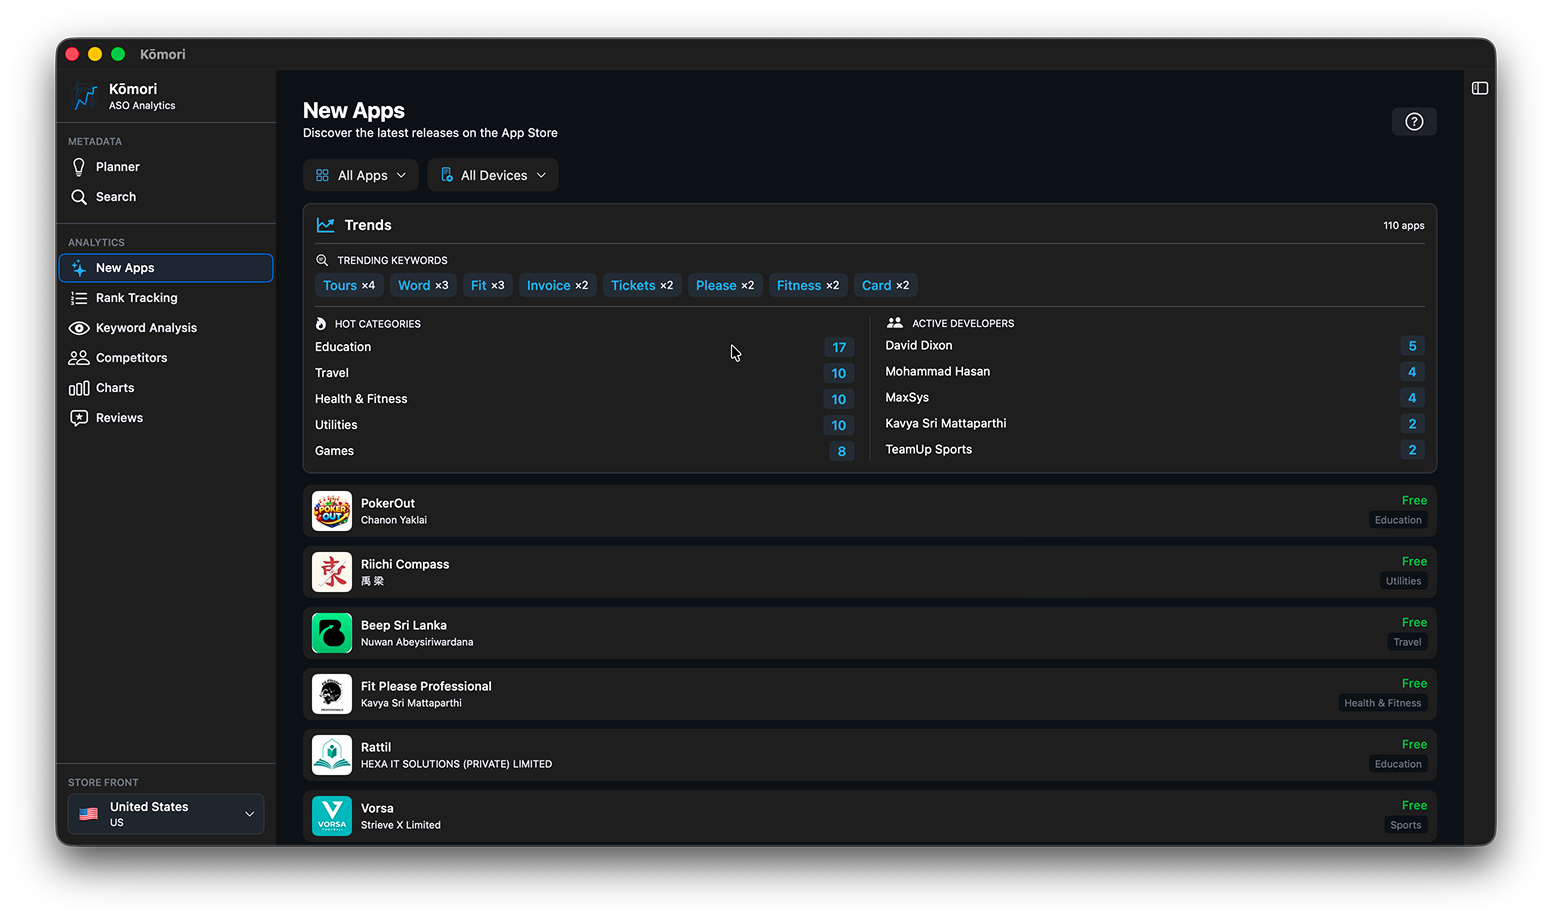Screen dimensions: 1552x920
Task: Click the Rank Tracking list icon
Action: point(79,298)
